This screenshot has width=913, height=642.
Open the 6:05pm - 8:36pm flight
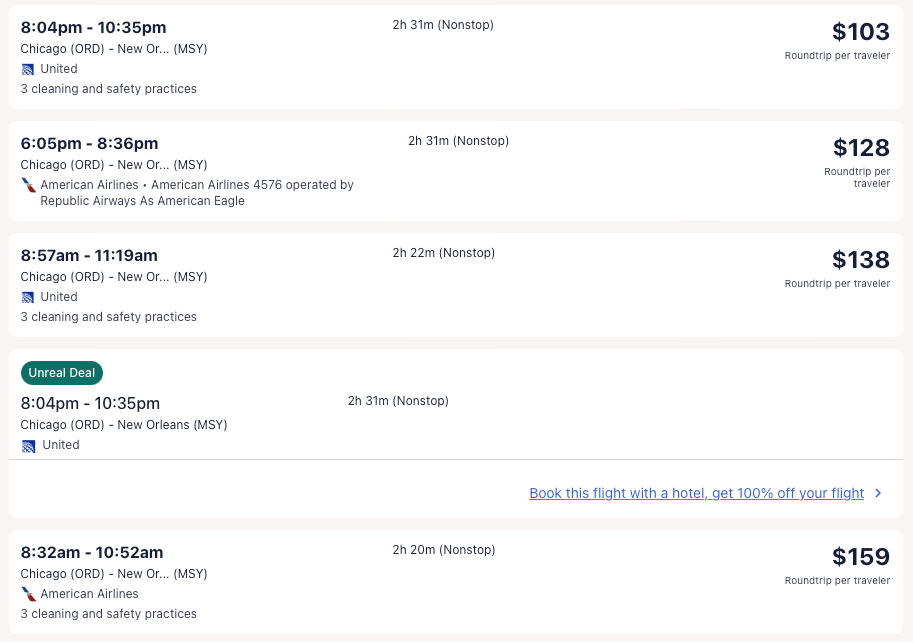pyautogui.click(x=89, y=143)
